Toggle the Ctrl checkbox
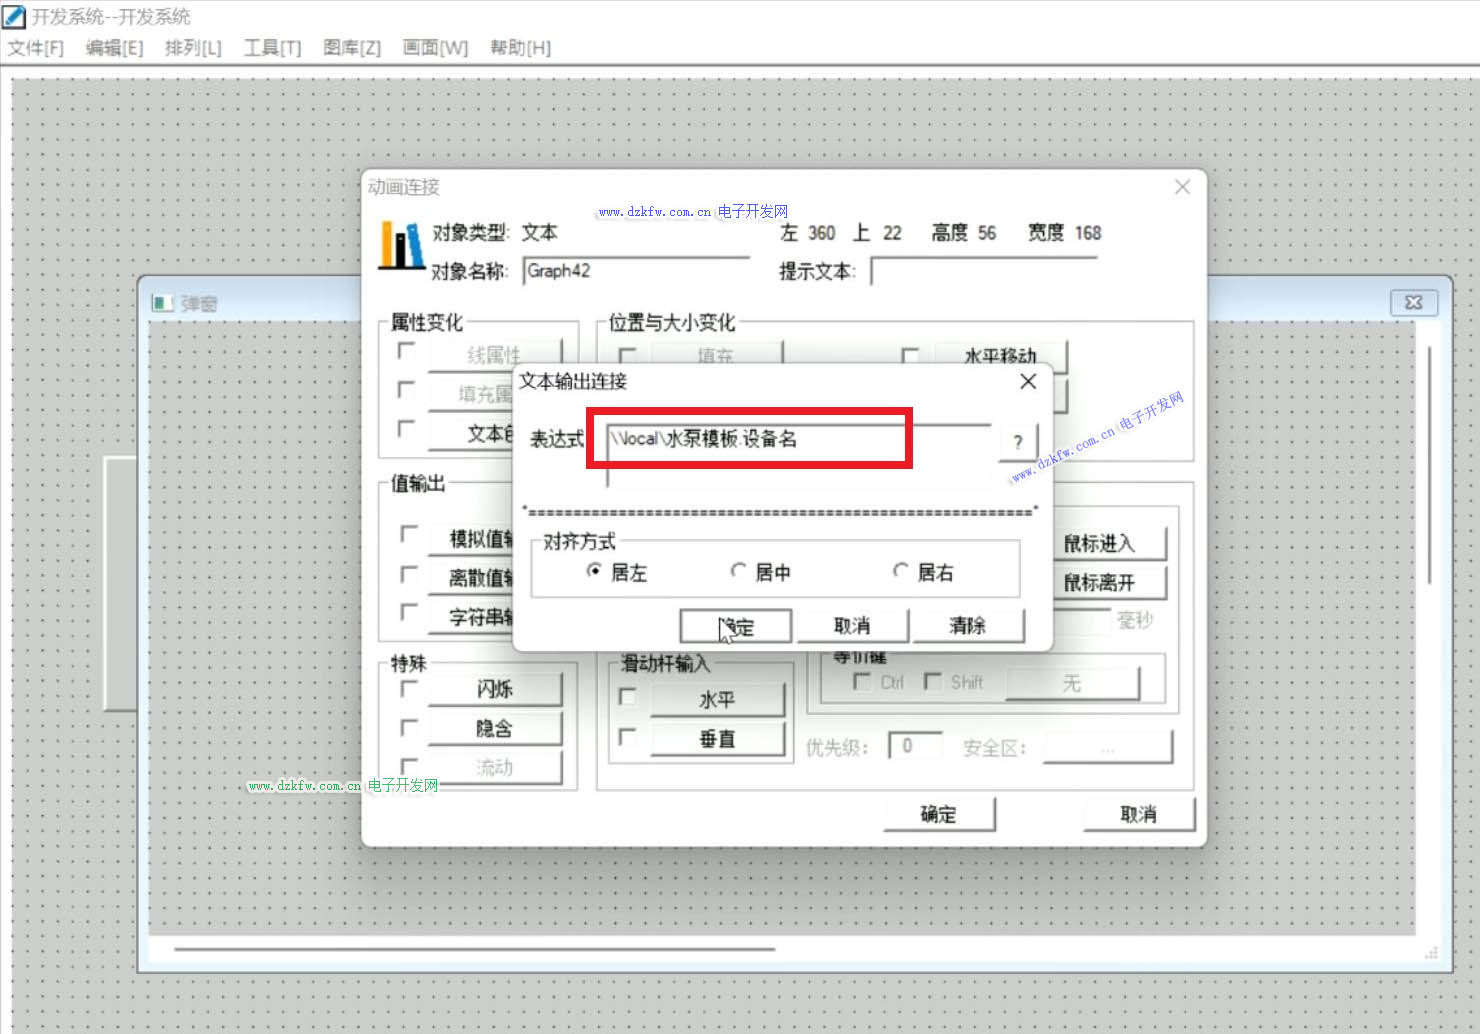The height and width of the screenshot is (1034, 1480). [x=861, y=681]
